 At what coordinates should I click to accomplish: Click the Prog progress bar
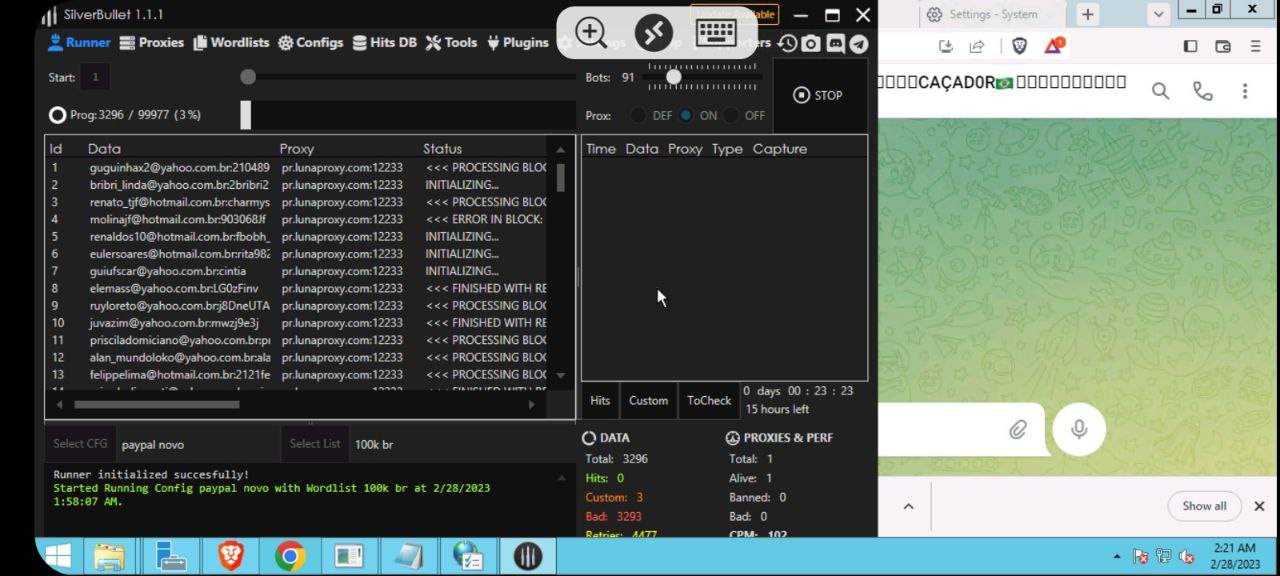pos(408,115)
